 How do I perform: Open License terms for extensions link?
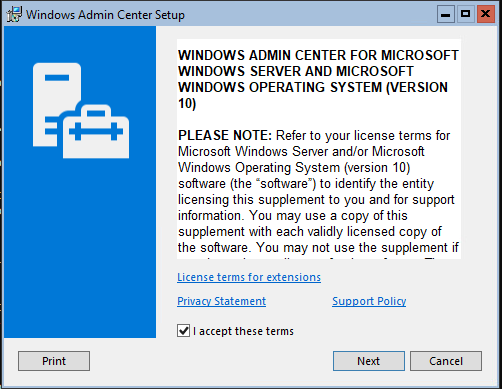point(249,277)
